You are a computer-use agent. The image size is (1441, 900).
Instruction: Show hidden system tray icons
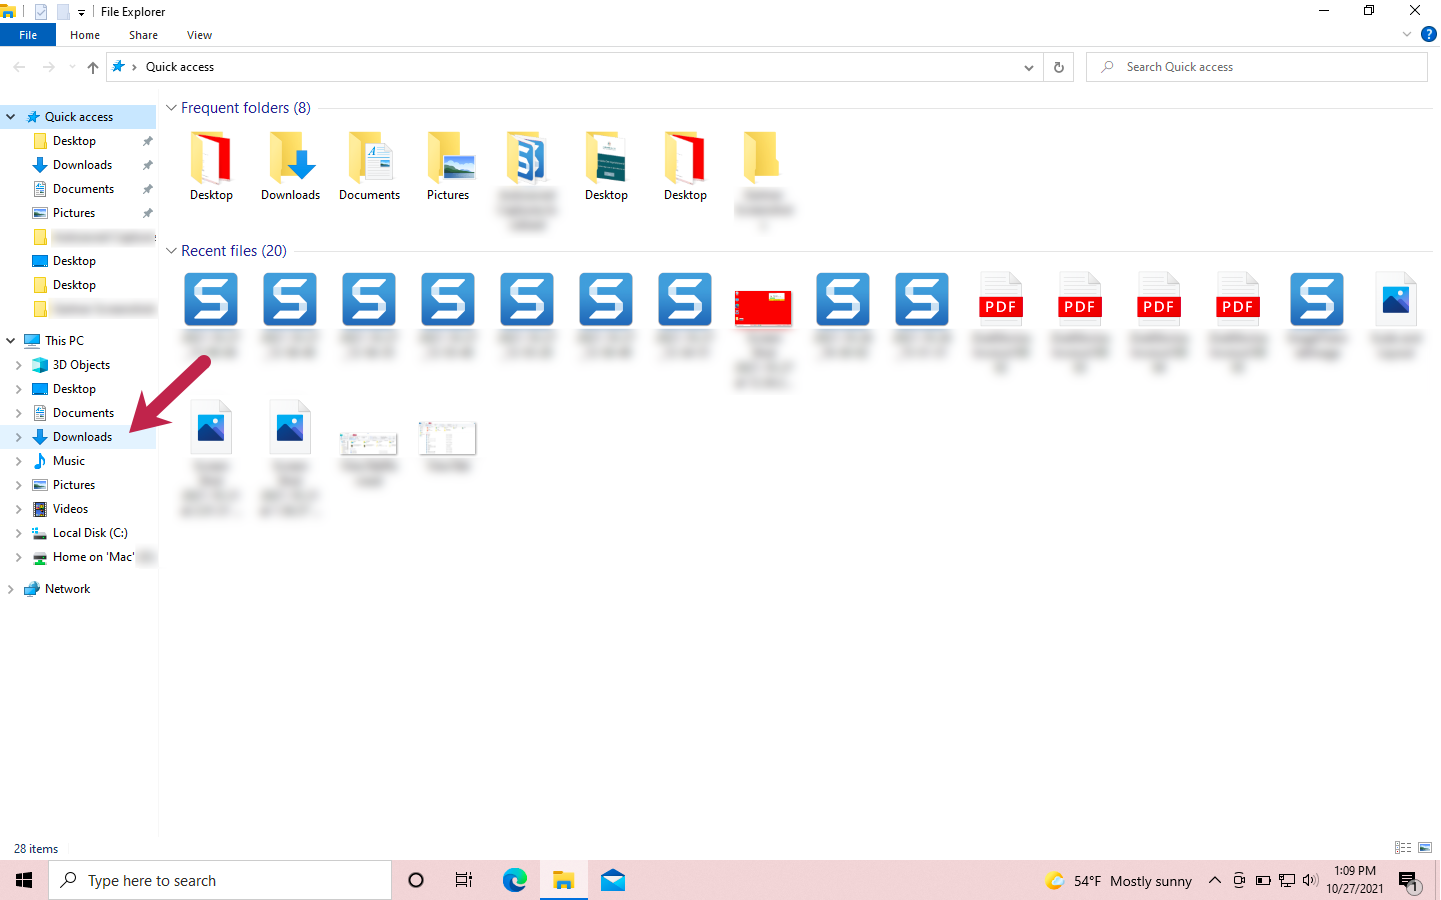tap(1214, 880)
